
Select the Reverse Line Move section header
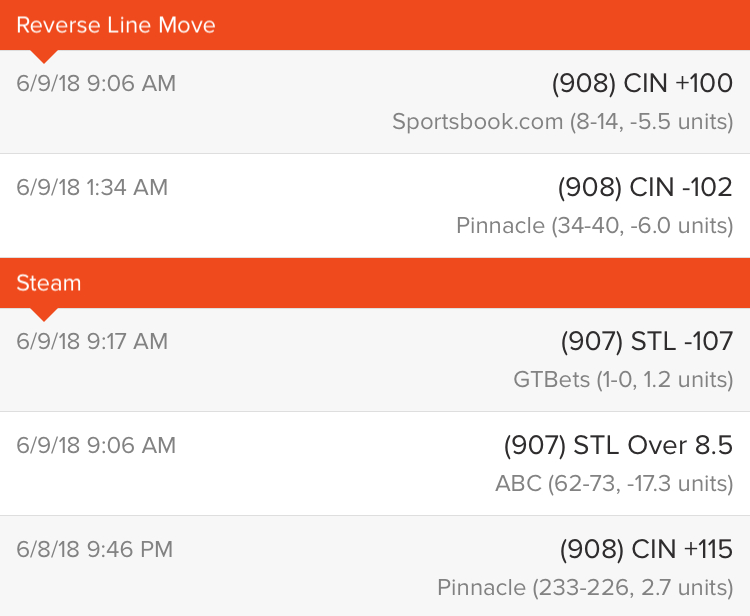point(375,25)
